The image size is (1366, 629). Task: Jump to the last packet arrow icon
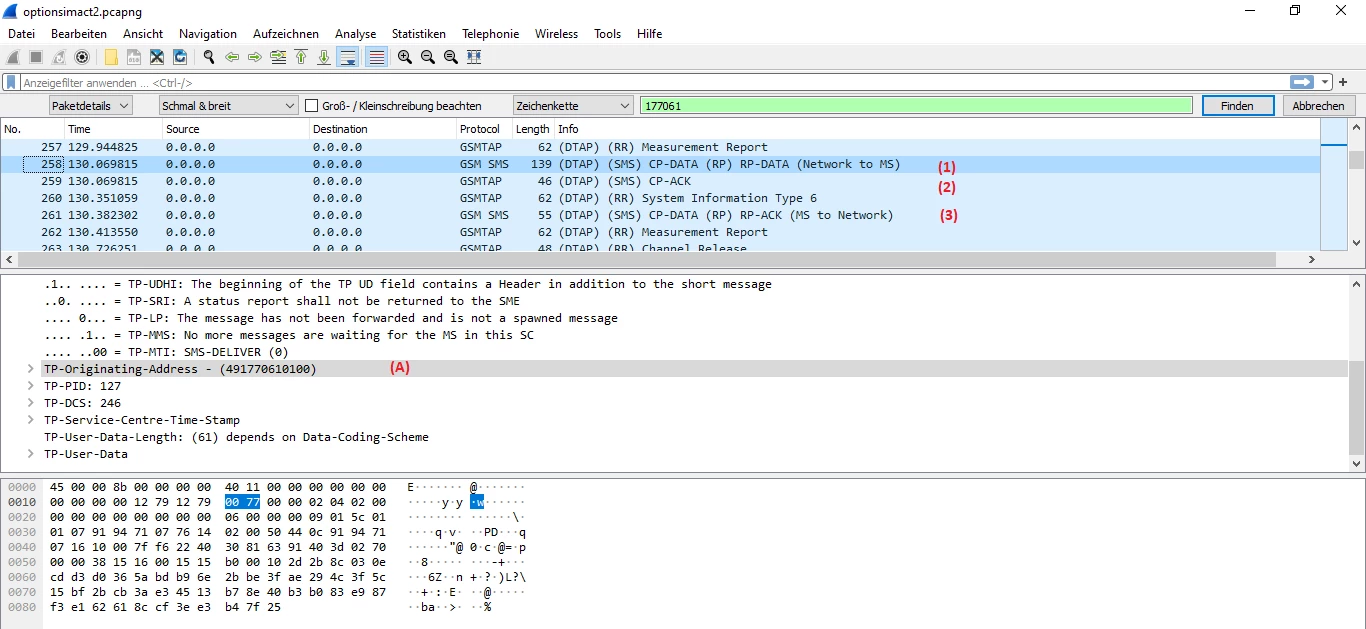324,57
